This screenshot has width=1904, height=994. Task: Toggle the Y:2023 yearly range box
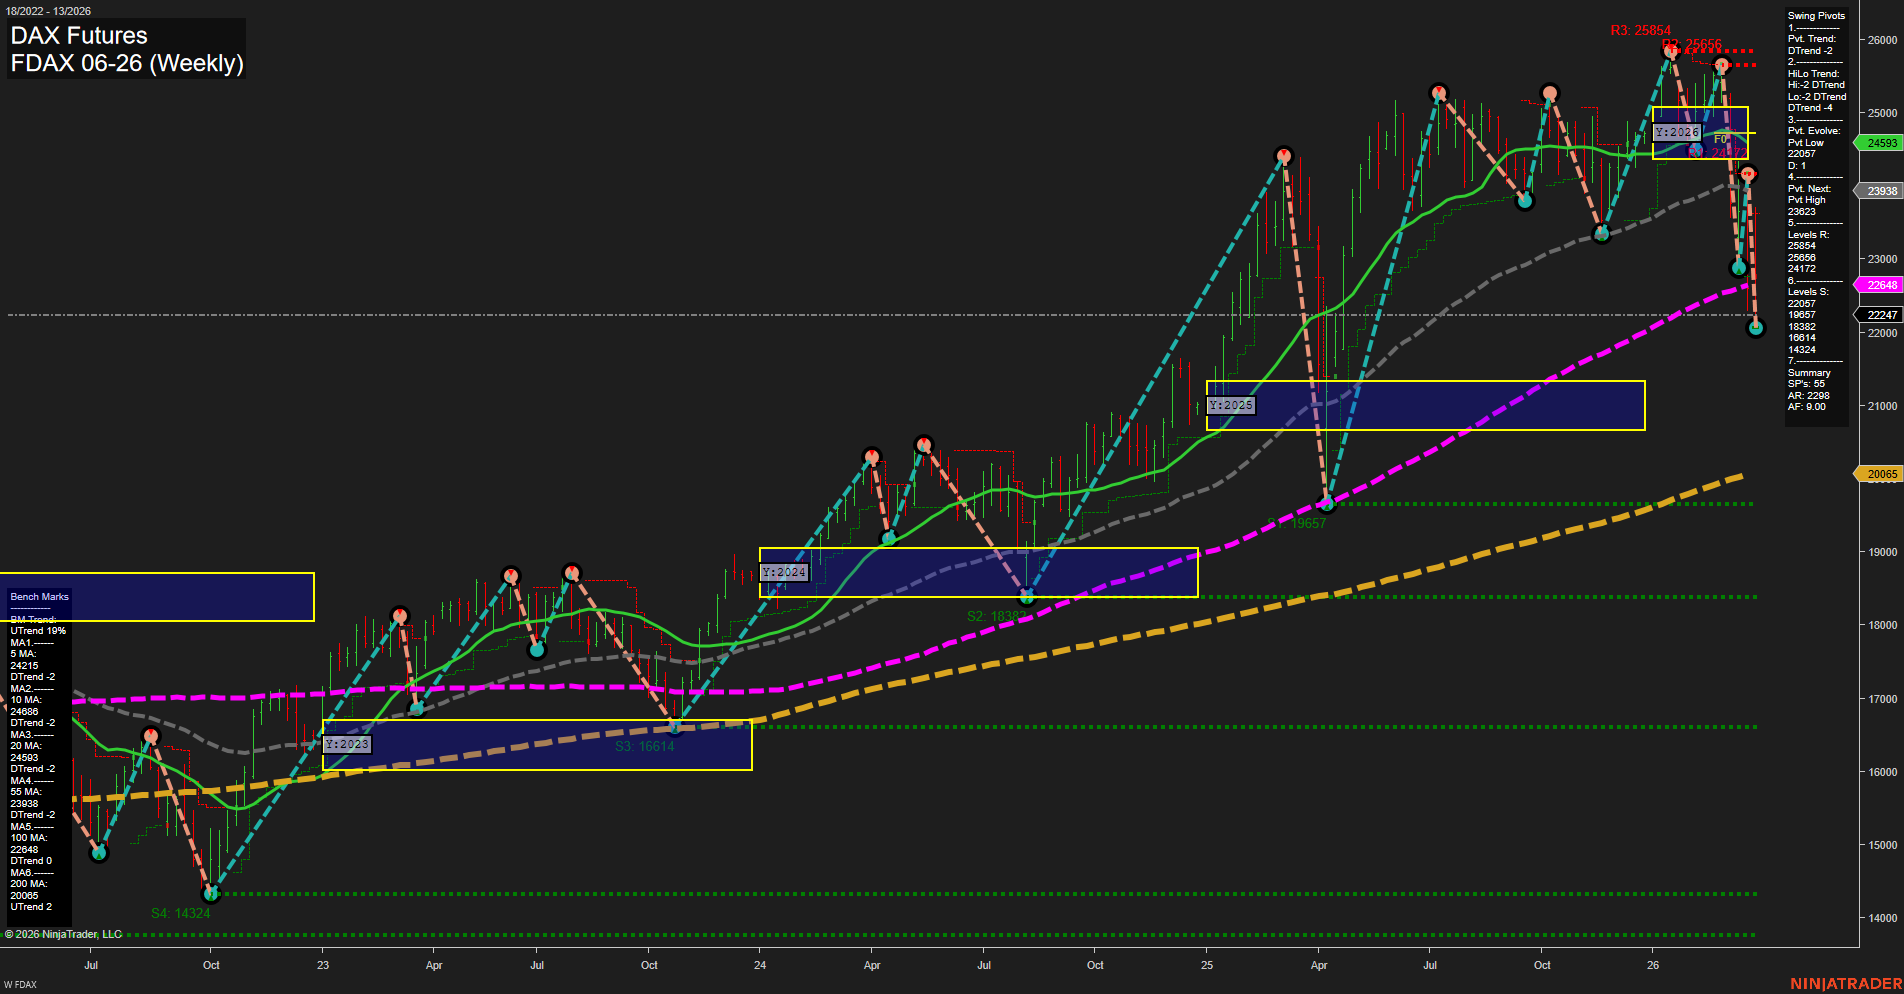[x=348, y=744]
